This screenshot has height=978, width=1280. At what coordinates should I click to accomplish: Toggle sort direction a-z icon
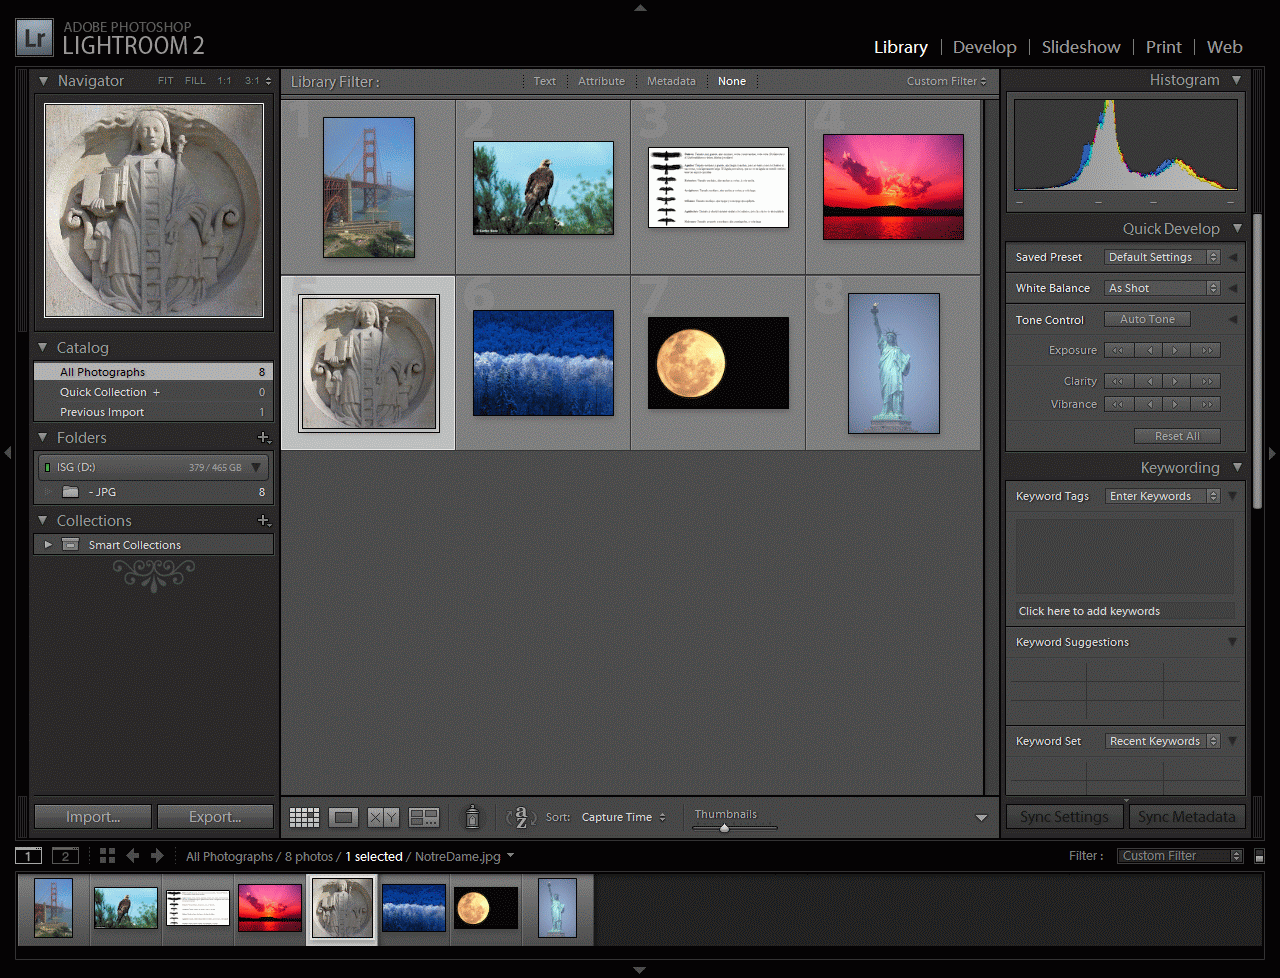(x=521, y=817)
